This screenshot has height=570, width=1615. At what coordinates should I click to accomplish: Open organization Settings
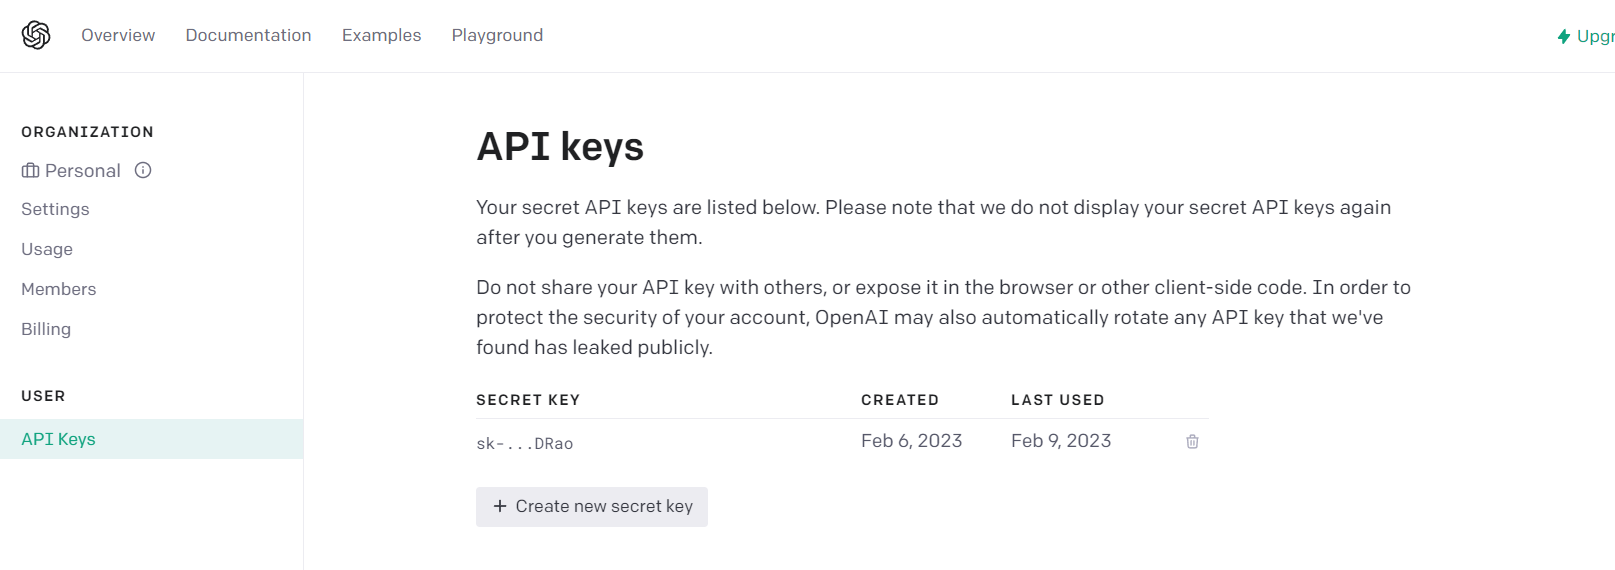[55, 209]
